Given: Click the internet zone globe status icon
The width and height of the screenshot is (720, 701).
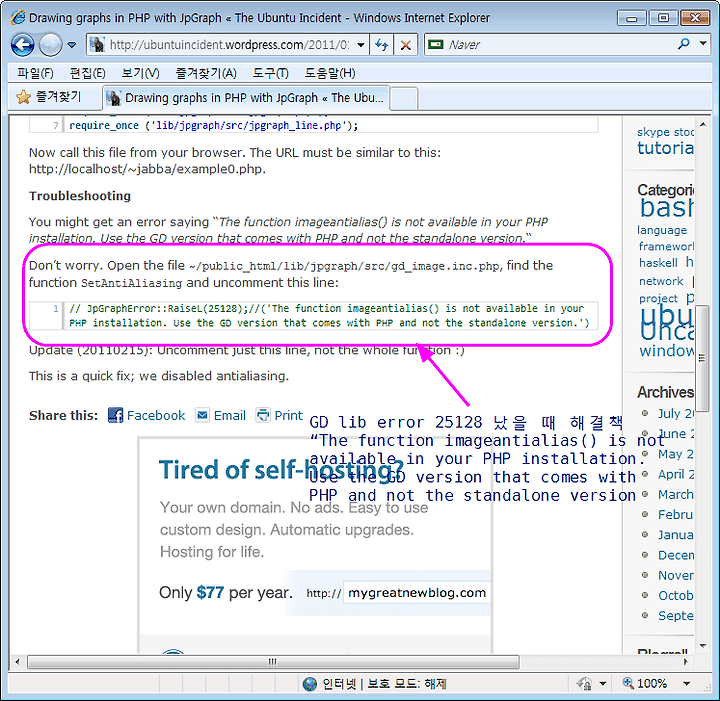Looking at the screenshot, I should click(x=310, y=684).
